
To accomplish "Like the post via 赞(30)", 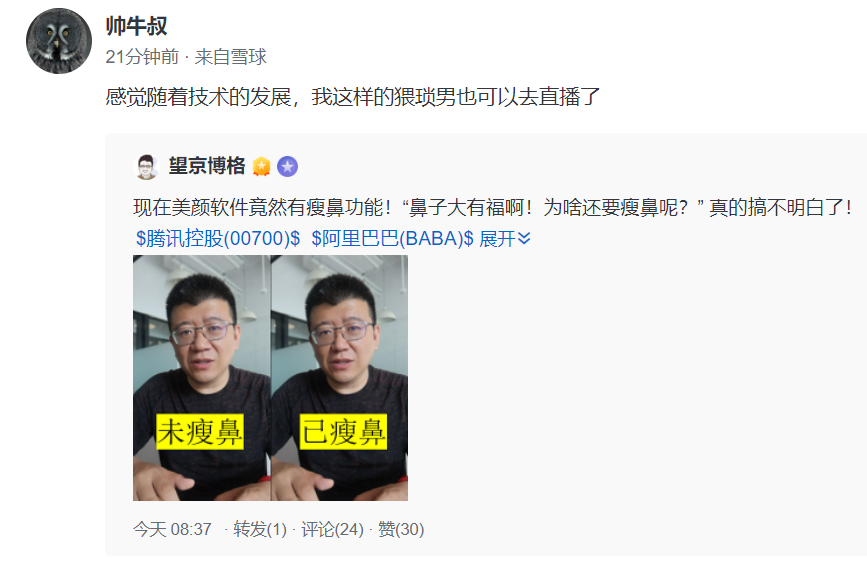I will click(x=401, y=530).
